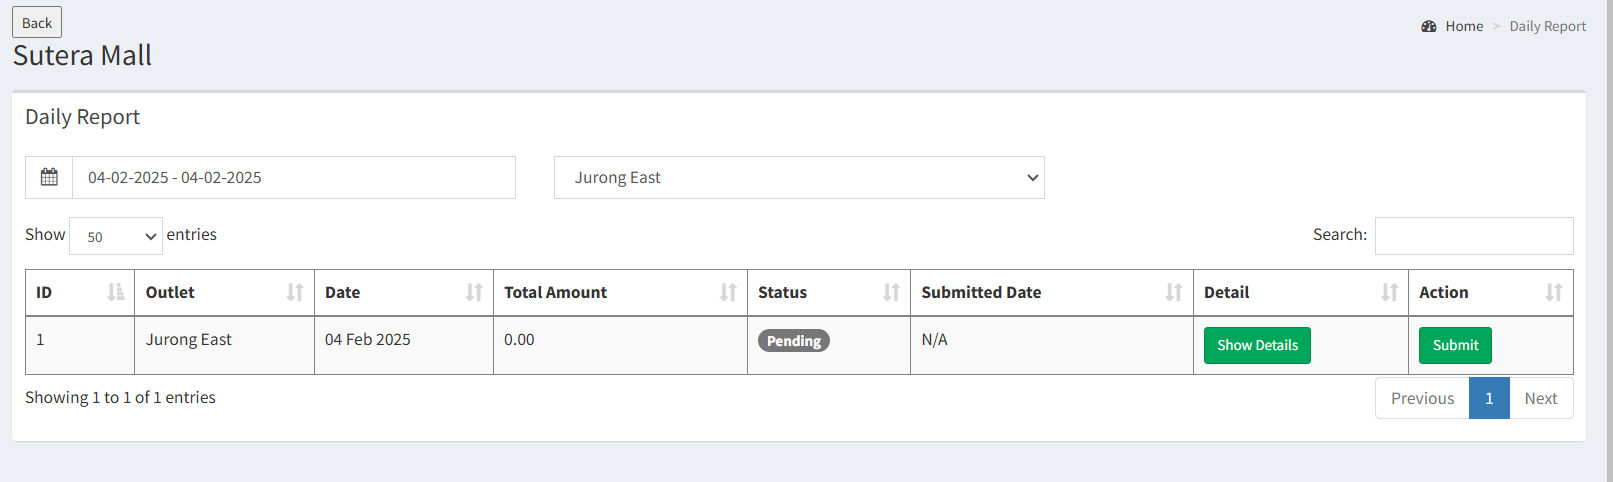Sort by Status column arrows
This screenshot has height=482, width=1613.
coord(891,292)
